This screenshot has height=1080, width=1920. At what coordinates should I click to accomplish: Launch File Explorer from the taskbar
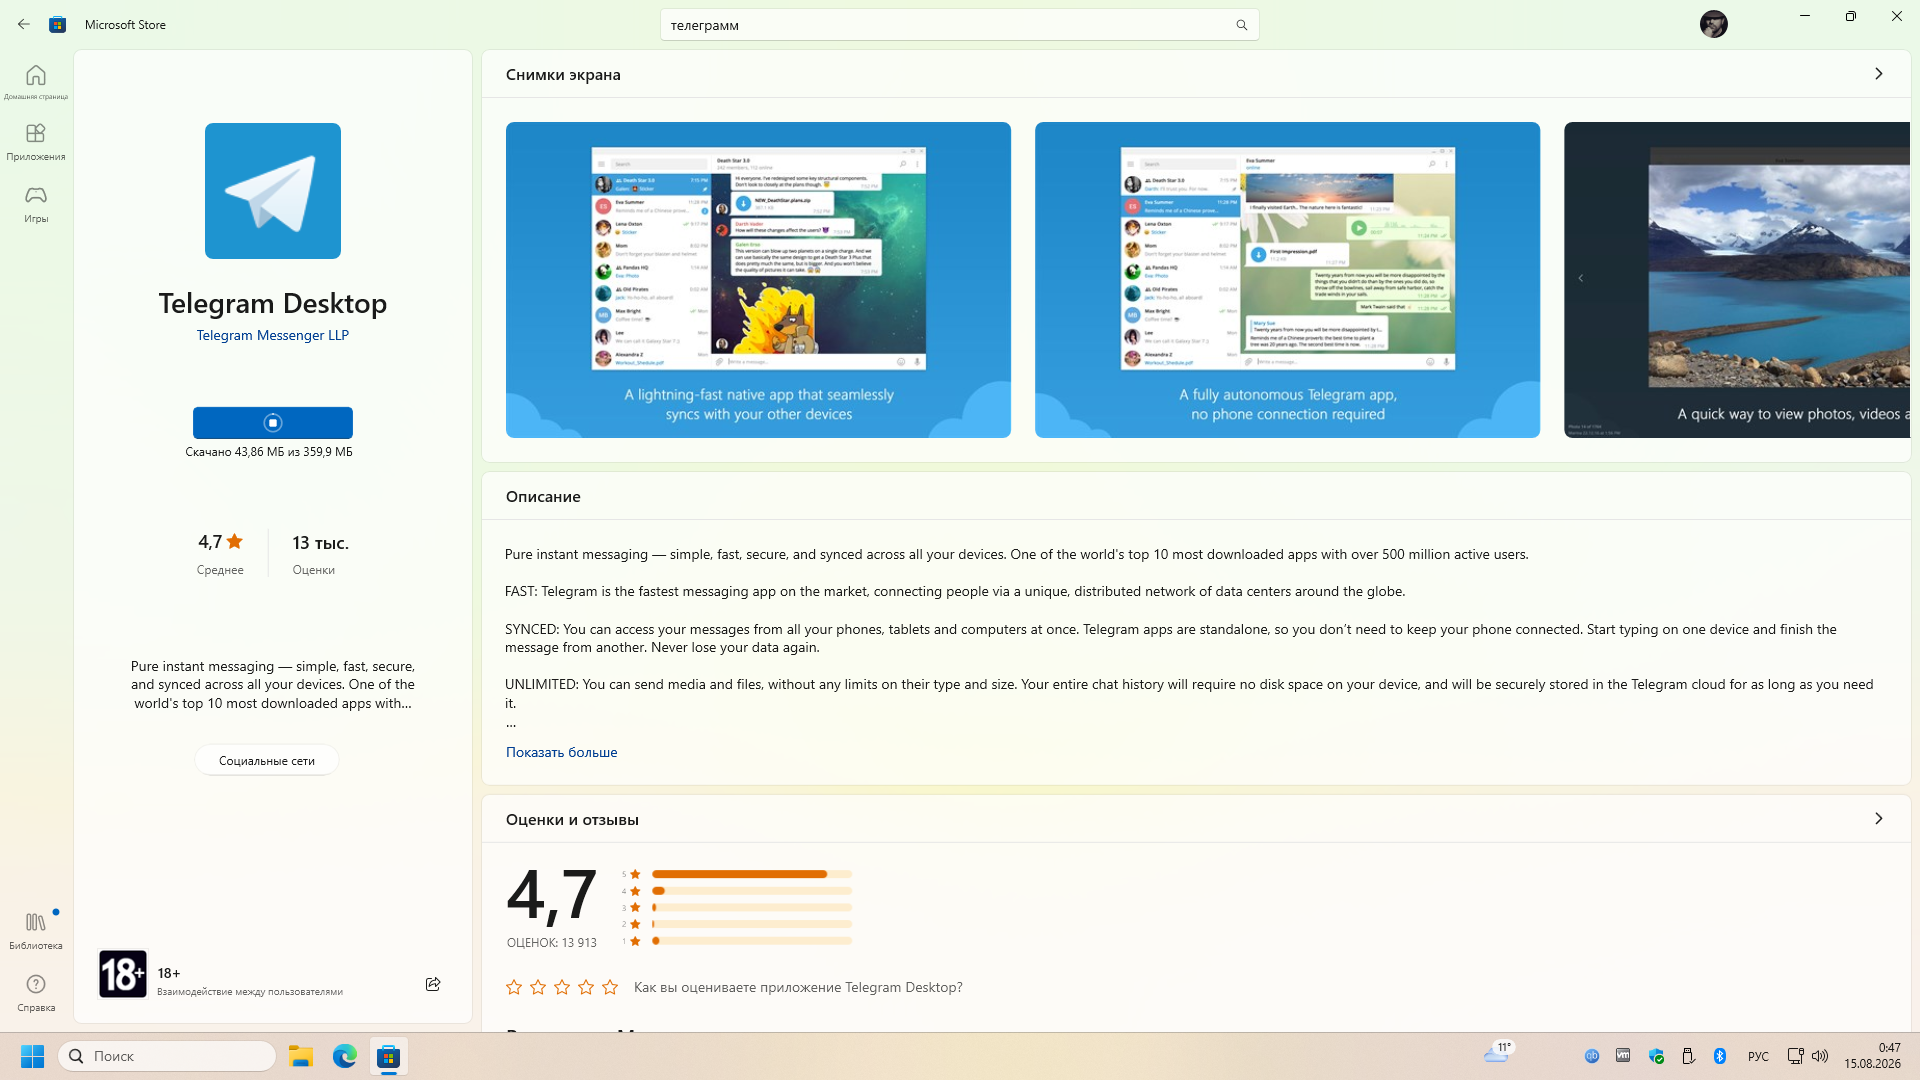(x=301, y=1056)
